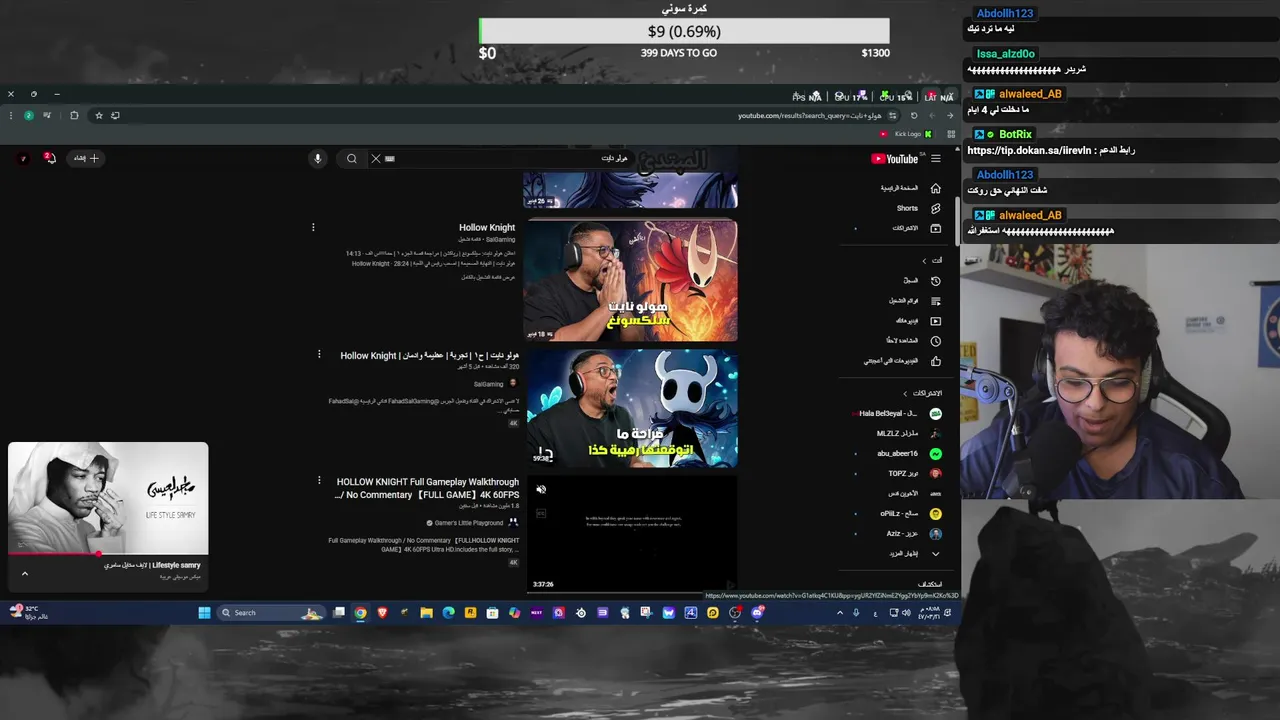The image size is (1280, 720).
Task: Open the YouTube Create button
Action: click(x=87, y=158)
